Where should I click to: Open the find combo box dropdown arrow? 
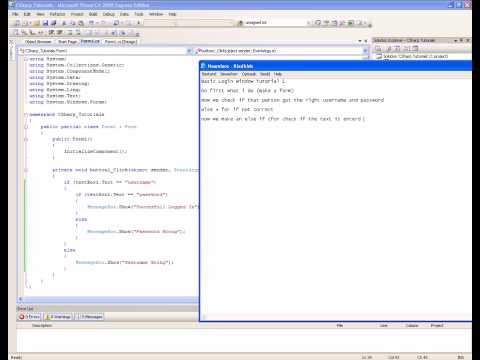click(x=308, y=23)
